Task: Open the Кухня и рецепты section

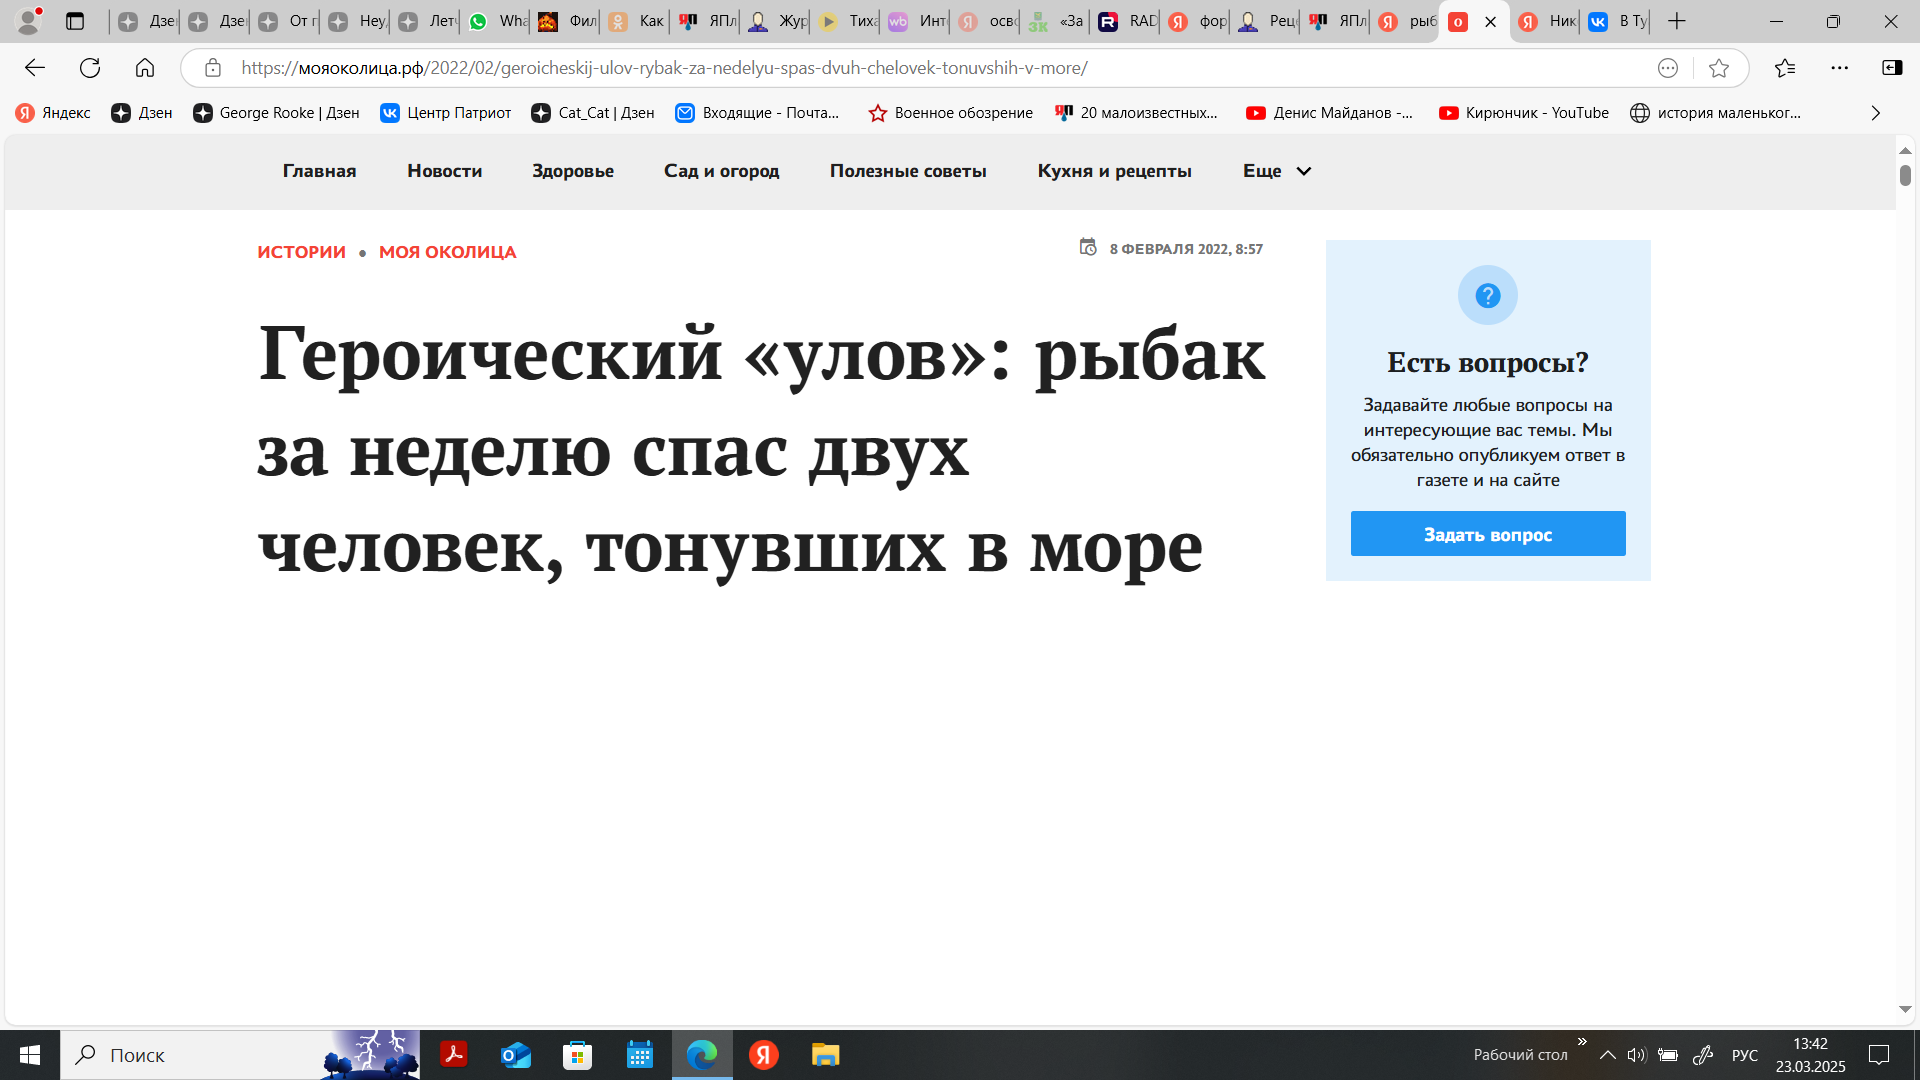Action: tap(1115, 171)
